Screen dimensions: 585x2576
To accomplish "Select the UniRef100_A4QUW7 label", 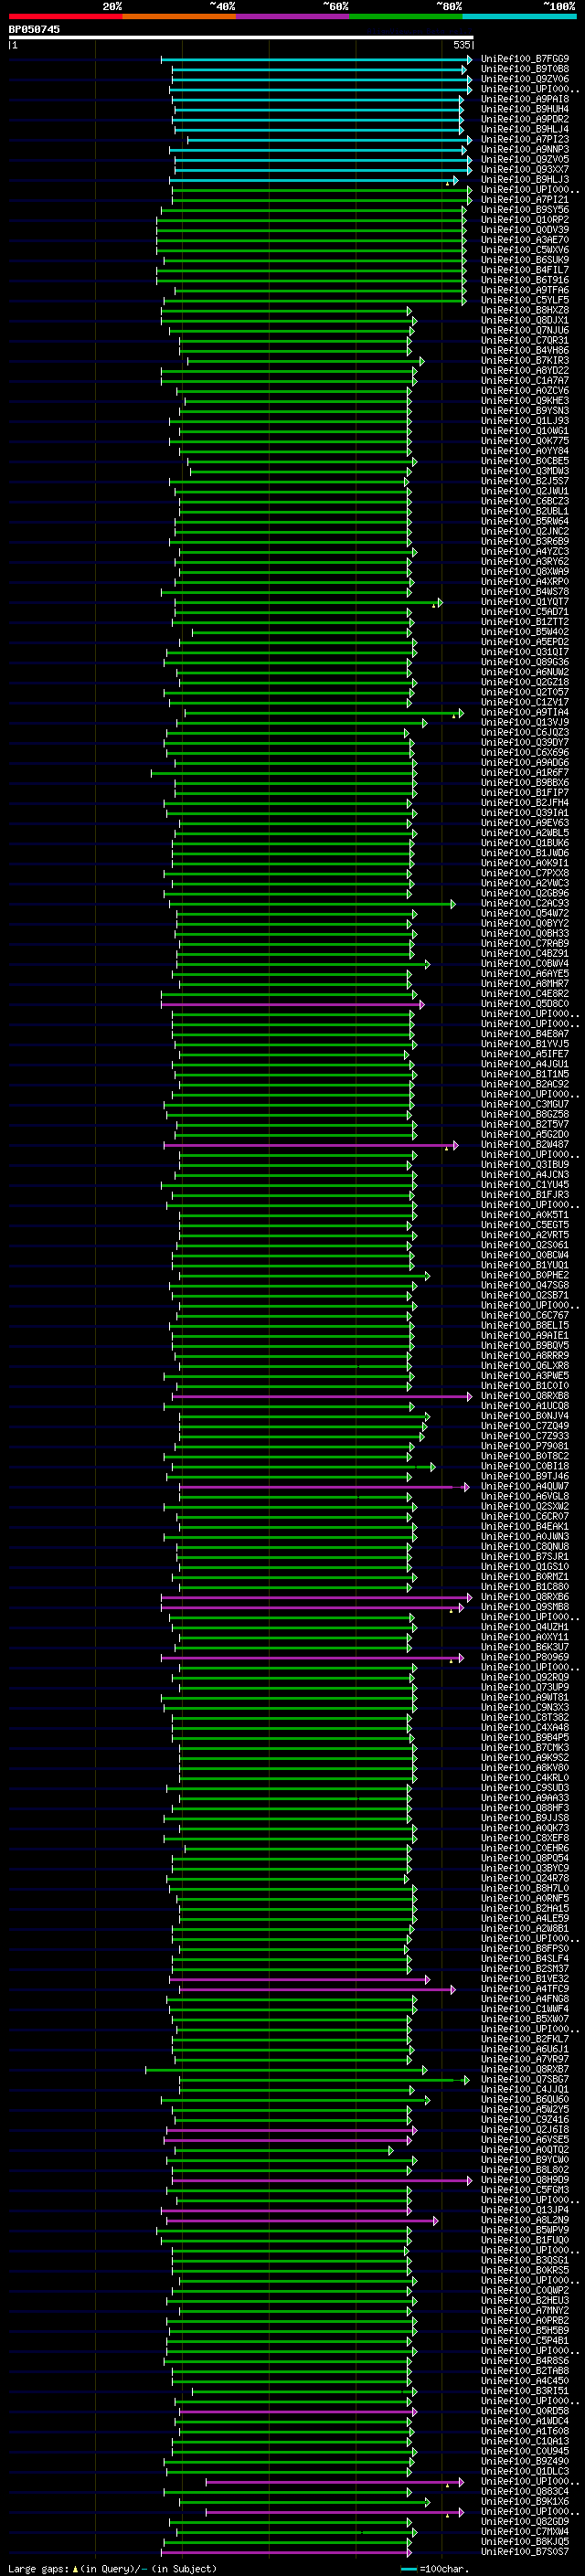I will click(x=525, y=1487).
